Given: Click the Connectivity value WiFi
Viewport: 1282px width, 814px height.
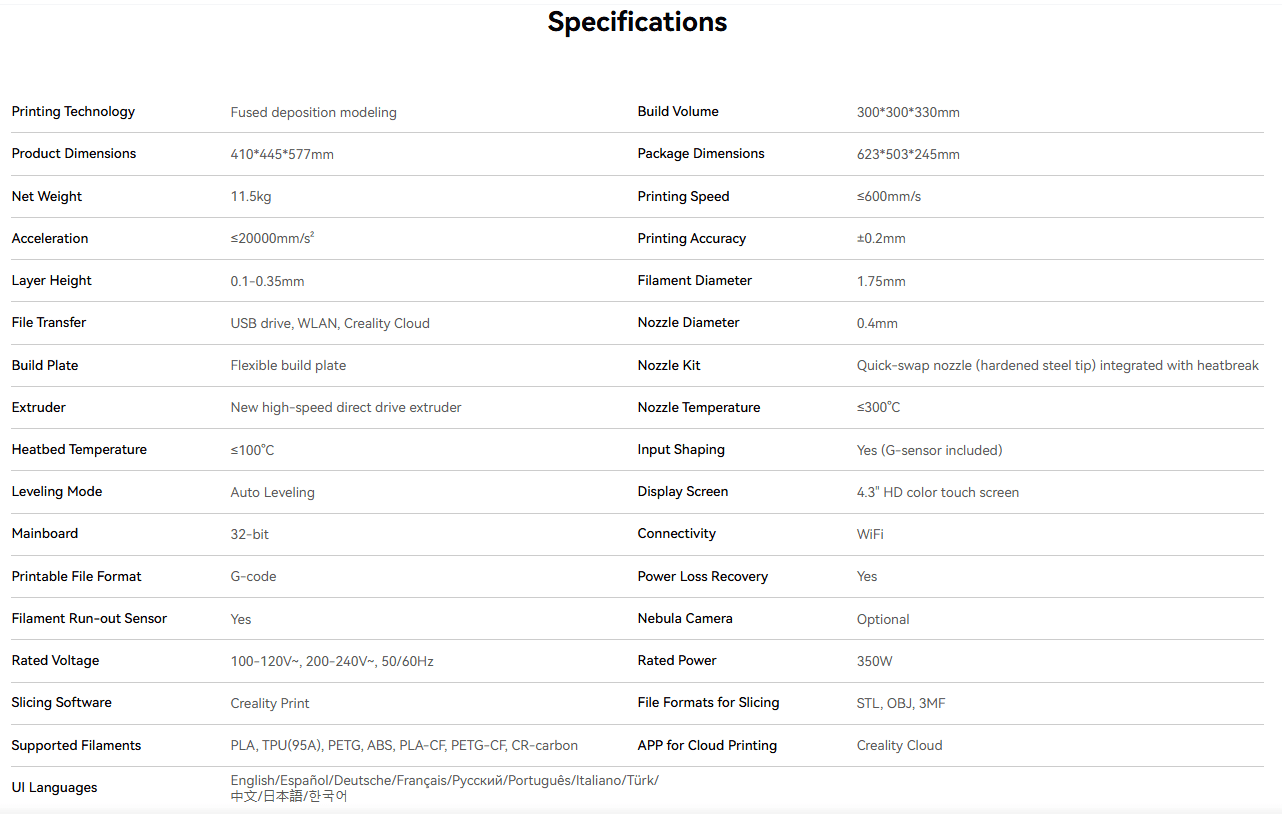Looking at the screenshot, I should point(870,535).
